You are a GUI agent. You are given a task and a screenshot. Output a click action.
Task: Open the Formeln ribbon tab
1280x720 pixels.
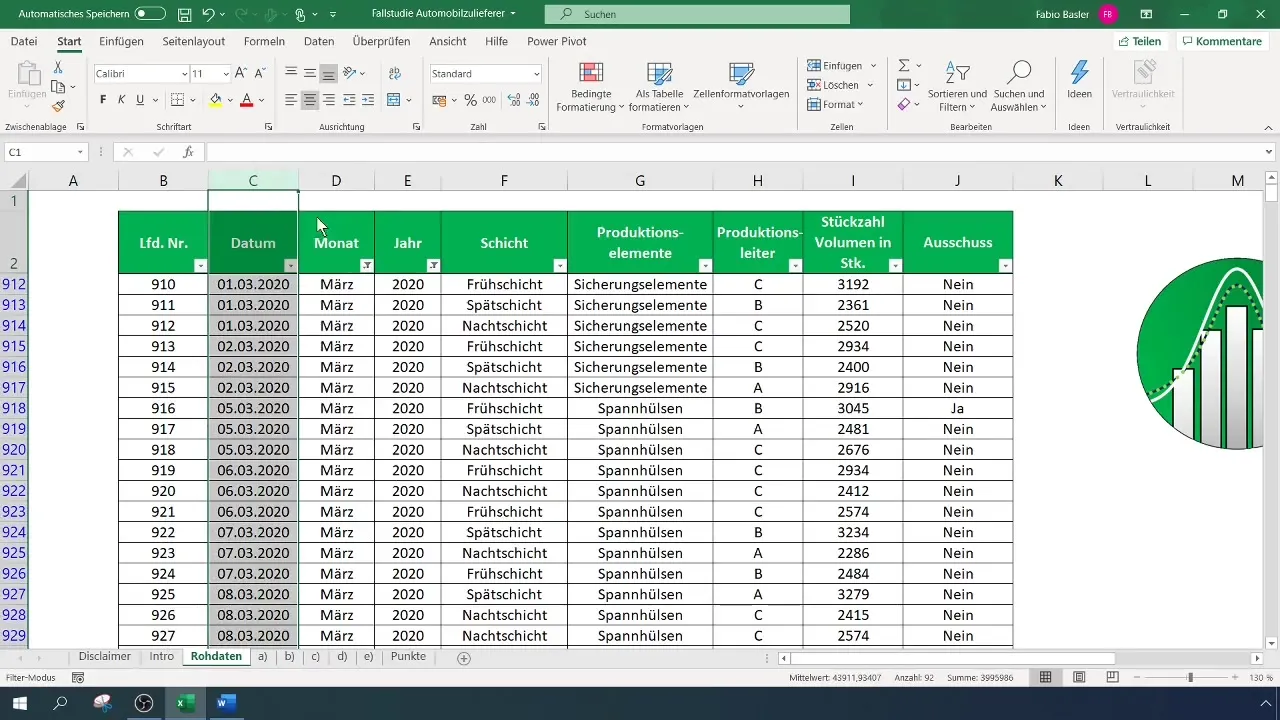(x=264, y=41)
